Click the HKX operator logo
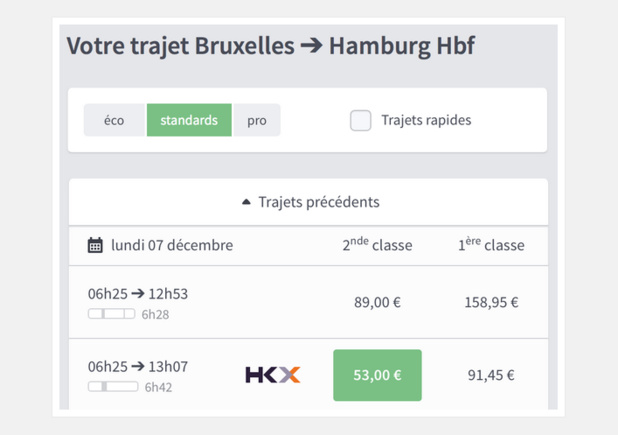This screenshot has height=435, width=618. pos(273,375)
